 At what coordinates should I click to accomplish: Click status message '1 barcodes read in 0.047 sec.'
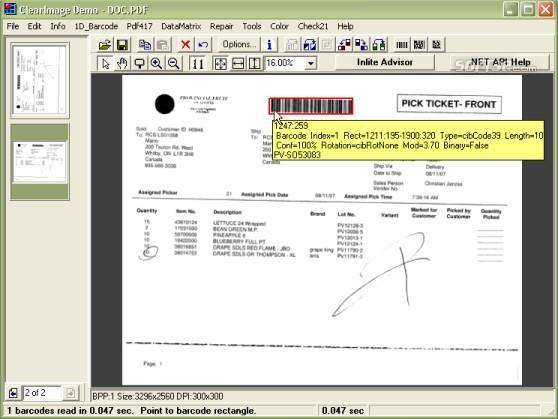point(70,411)
